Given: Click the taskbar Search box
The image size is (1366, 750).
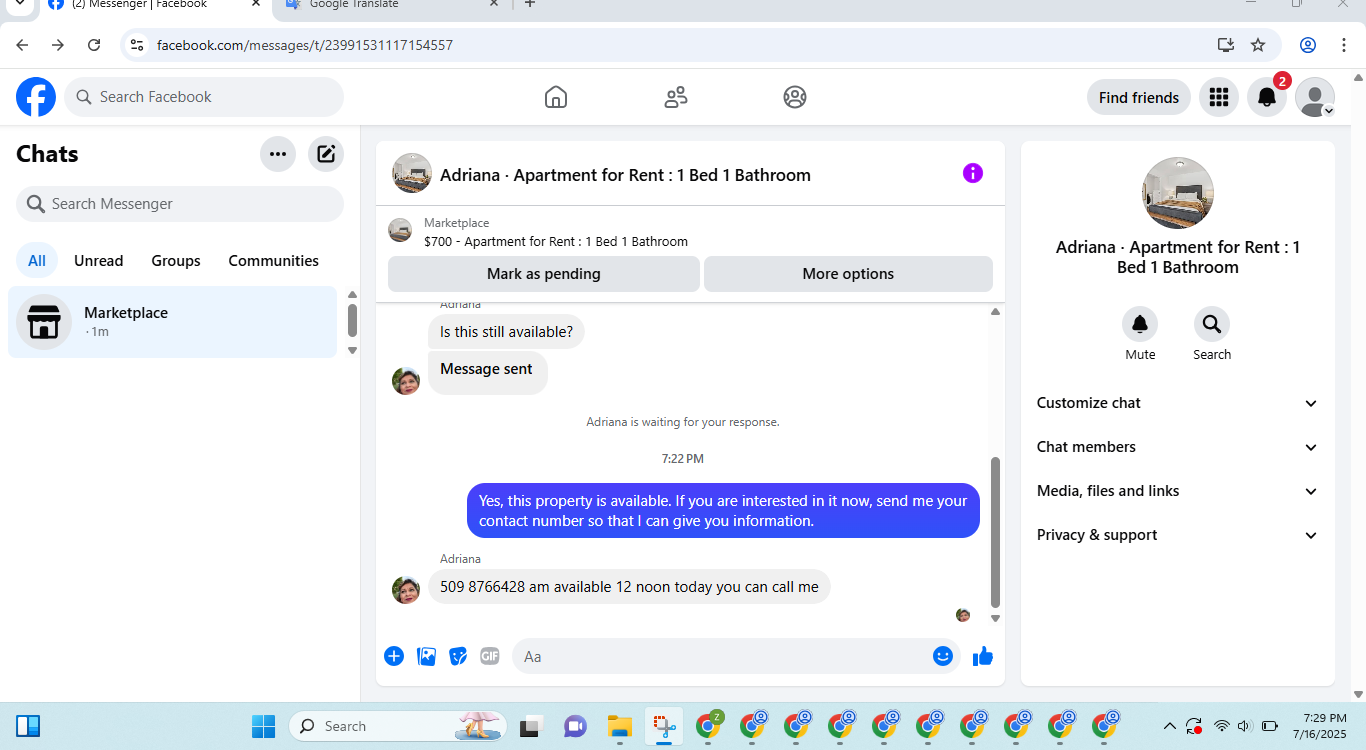Looking at the screenshot, I should tap(398, 726).
